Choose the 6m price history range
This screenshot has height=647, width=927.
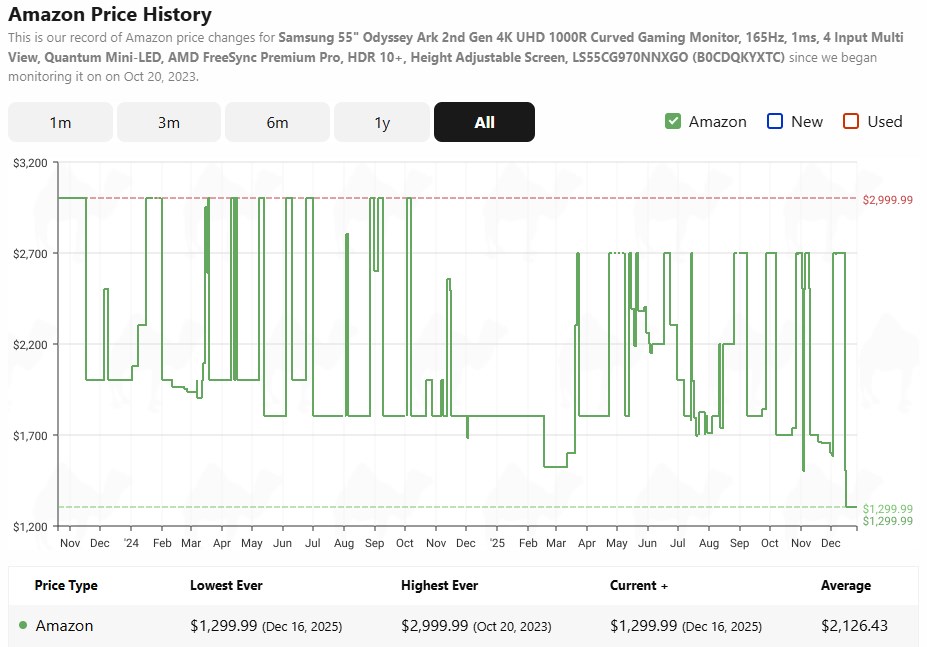point(277,122)
